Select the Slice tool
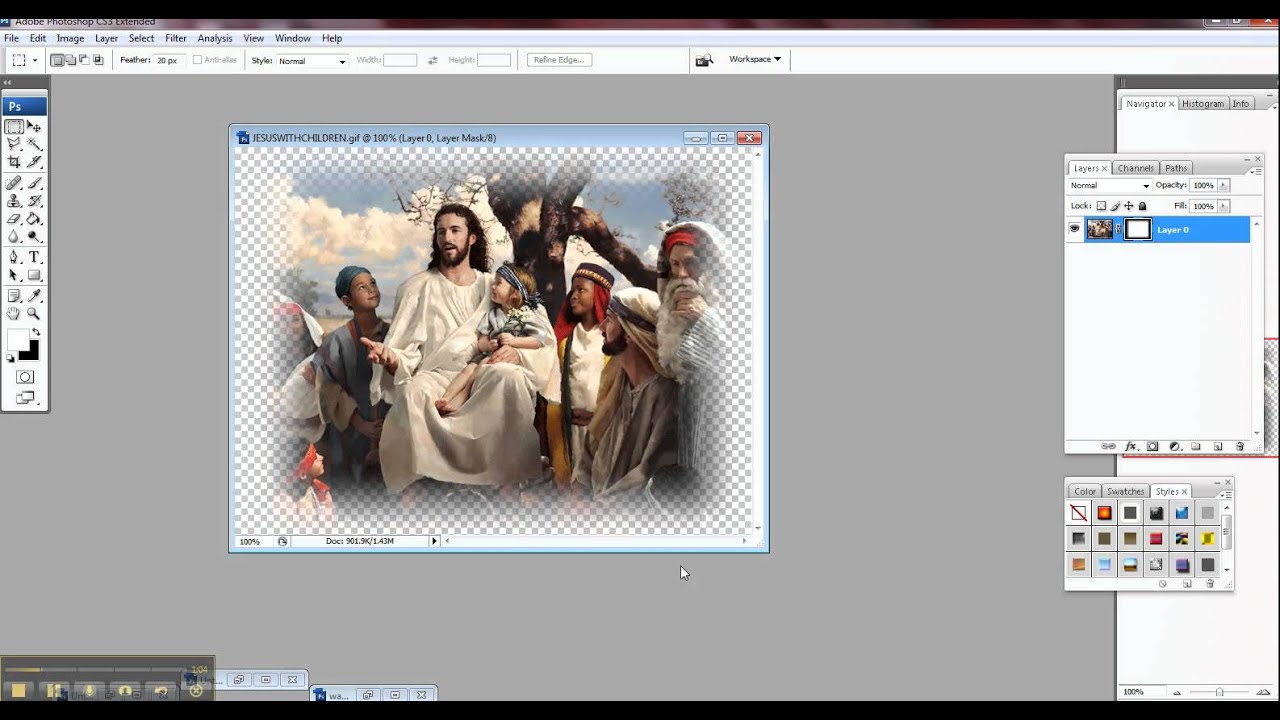This screenshot has height=720, width=1280. coord(34,161)
